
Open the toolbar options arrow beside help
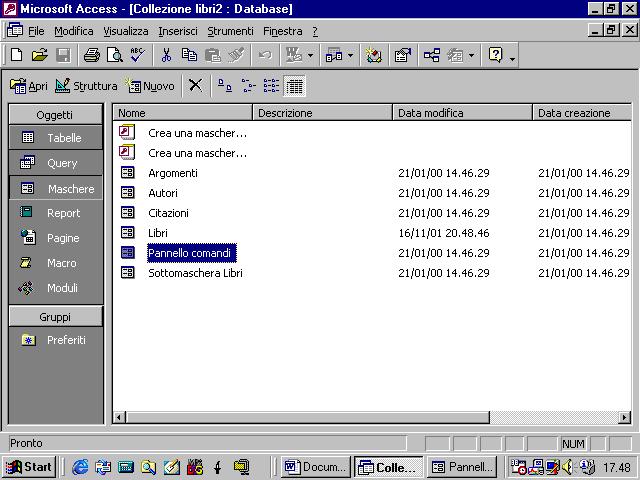[x=512, y=59]
